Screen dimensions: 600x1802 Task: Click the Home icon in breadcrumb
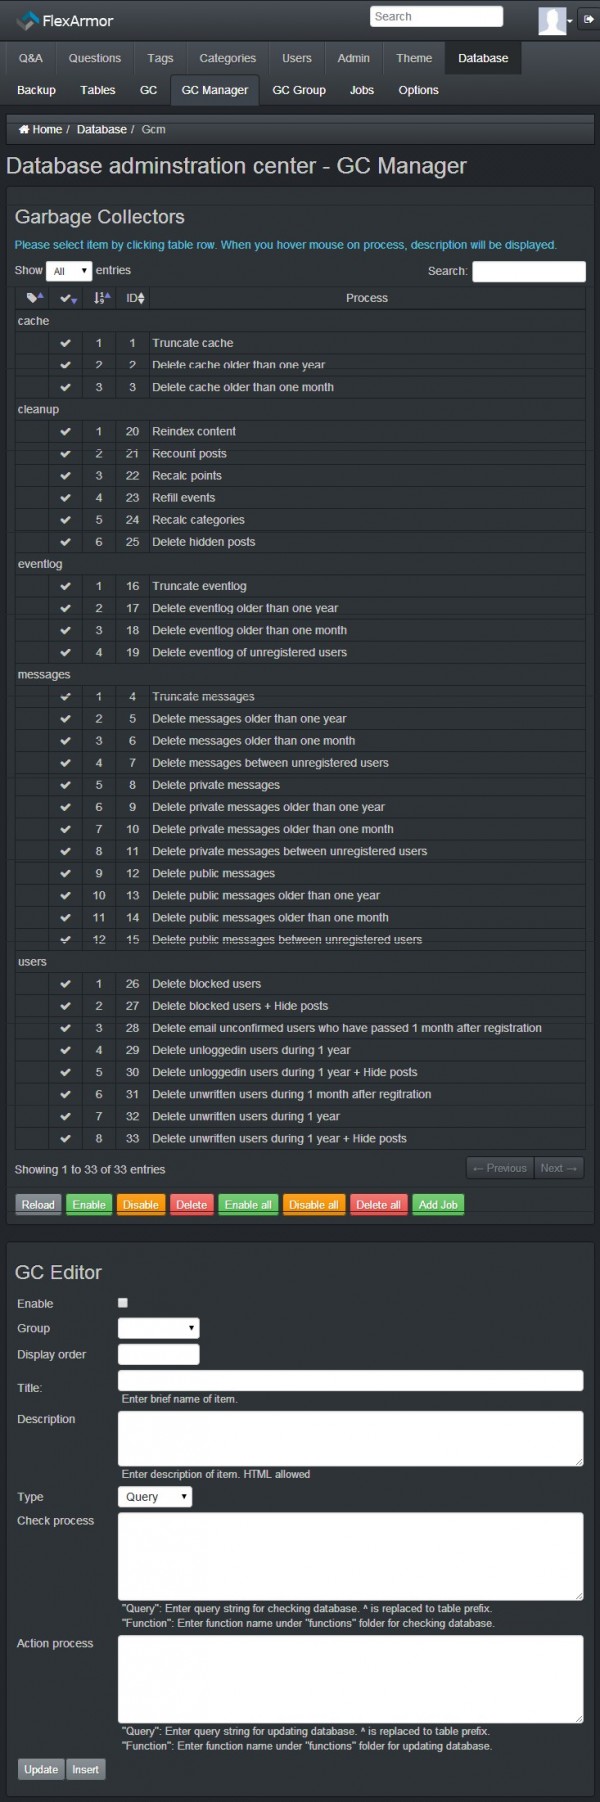(x=24, y=130)
